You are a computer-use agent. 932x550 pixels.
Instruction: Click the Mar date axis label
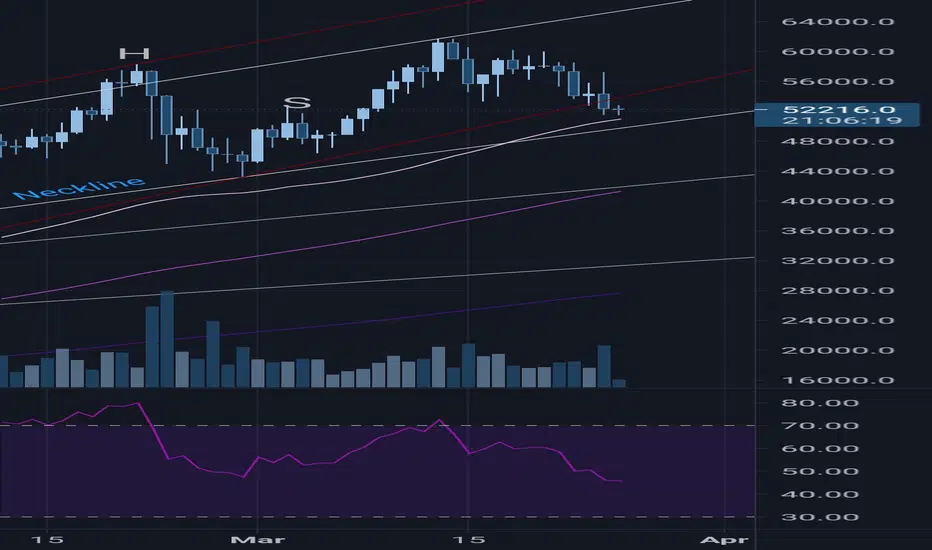tap(257, 540)
